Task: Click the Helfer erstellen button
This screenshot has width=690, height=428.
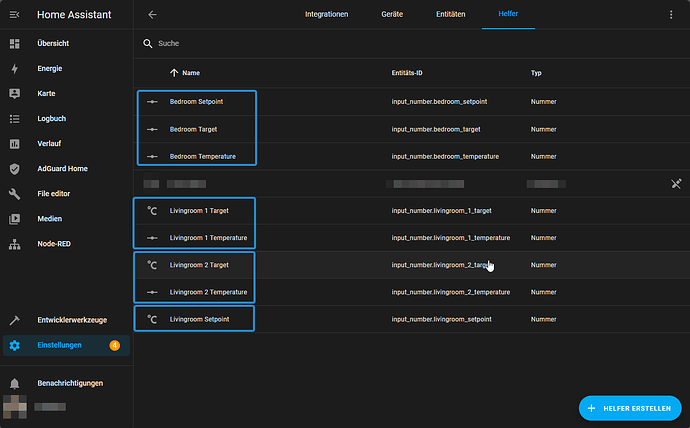Action: [x=629, y=408]
